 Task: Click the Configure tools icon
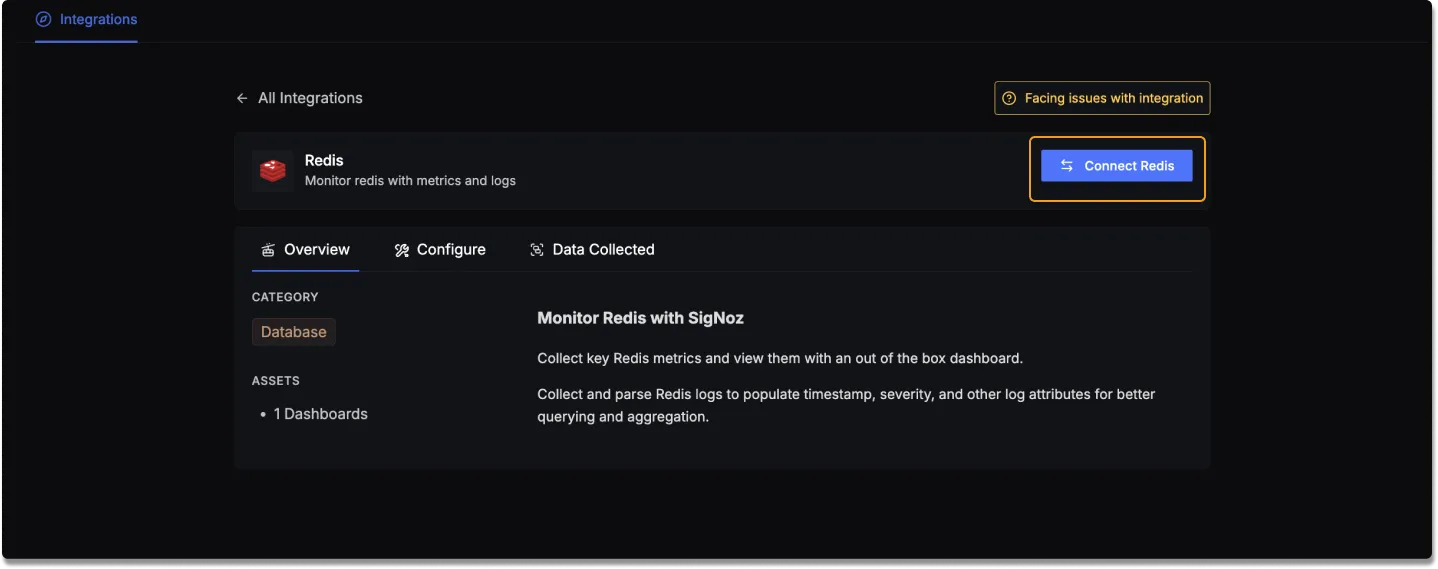pos(402,250)
